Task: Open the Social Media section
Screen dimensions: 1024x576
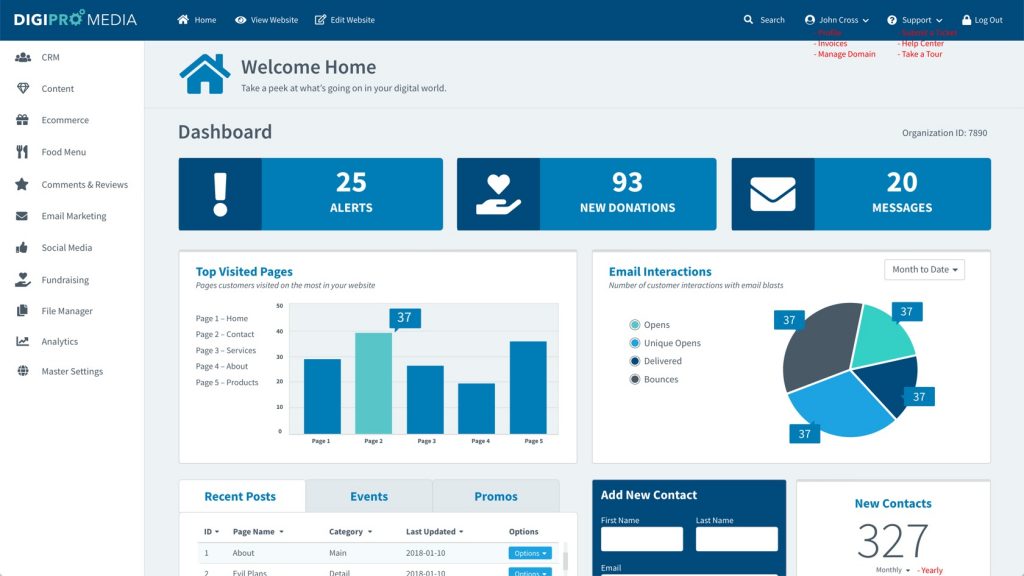Action: click(x=64, y=247)
